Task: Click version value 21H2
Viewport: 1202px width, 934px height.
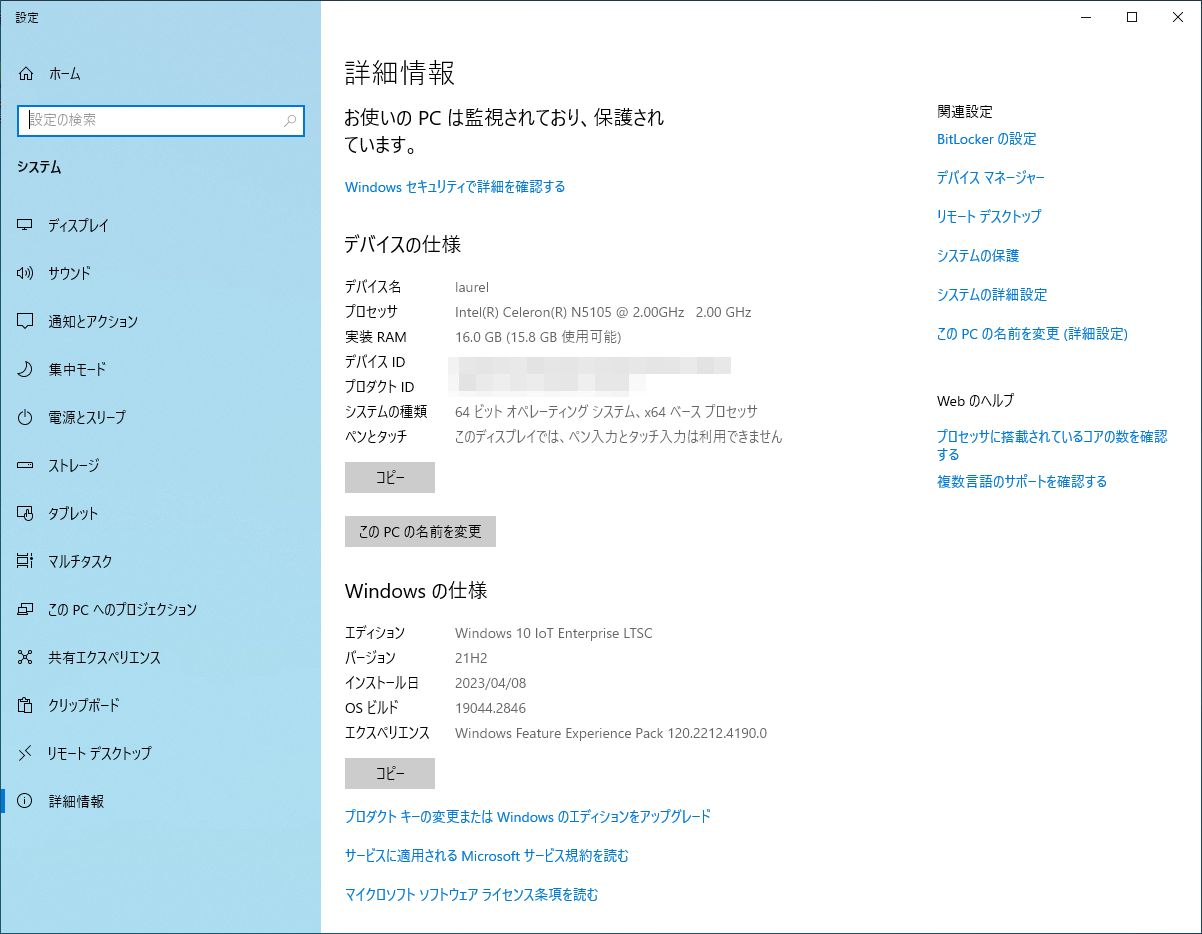Action: coord(471,658)
